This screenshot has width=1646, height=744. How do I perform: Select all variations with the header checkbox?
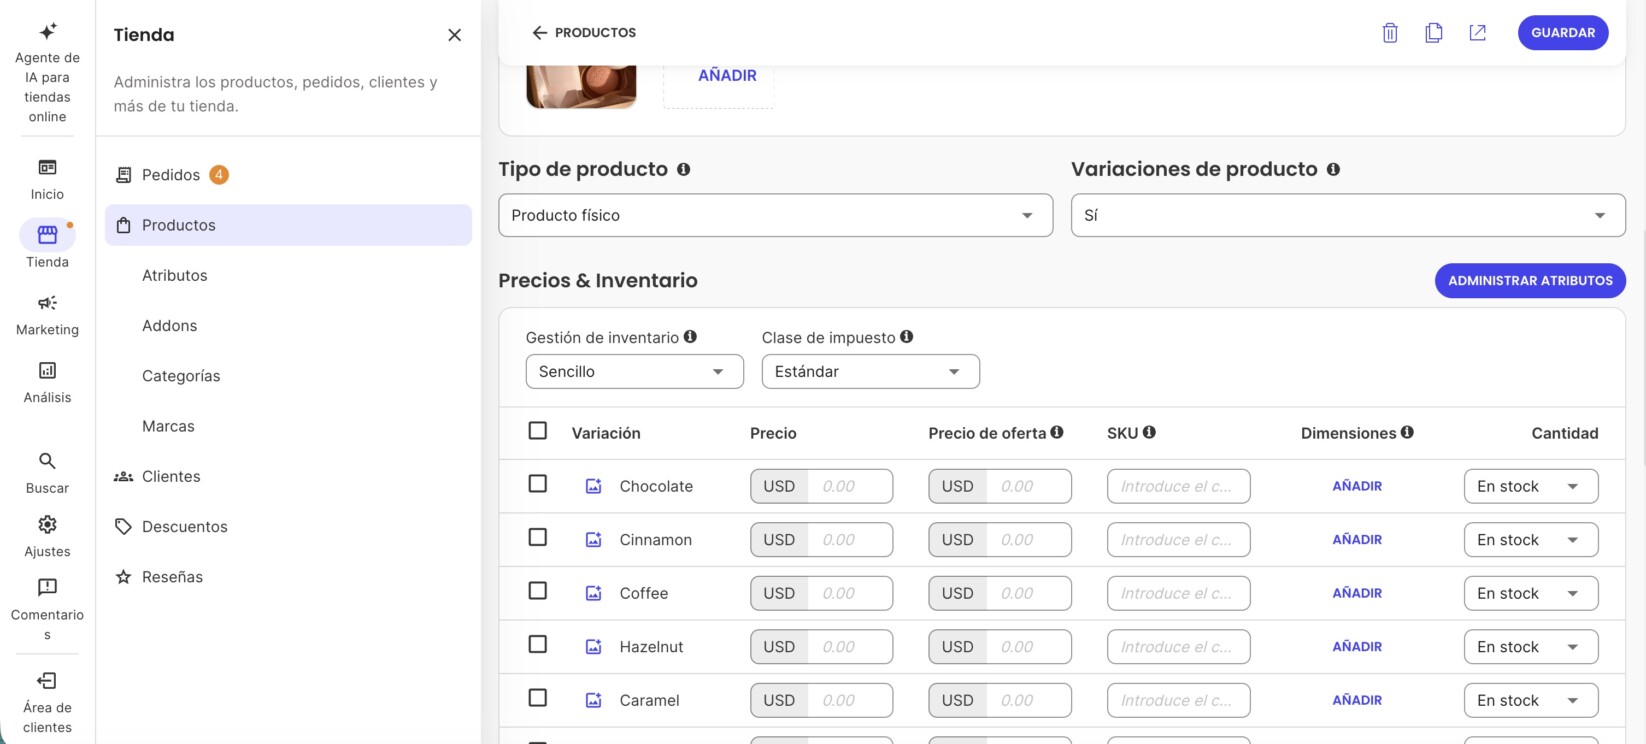[x=538, y=431]
